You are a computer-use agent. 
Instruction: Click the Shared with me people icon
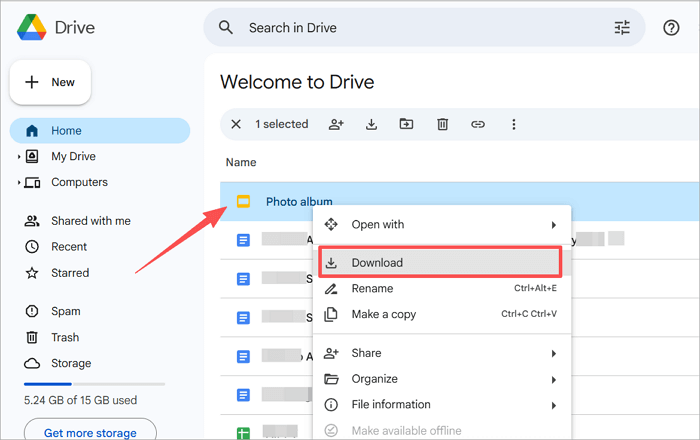tap(32, 221)
